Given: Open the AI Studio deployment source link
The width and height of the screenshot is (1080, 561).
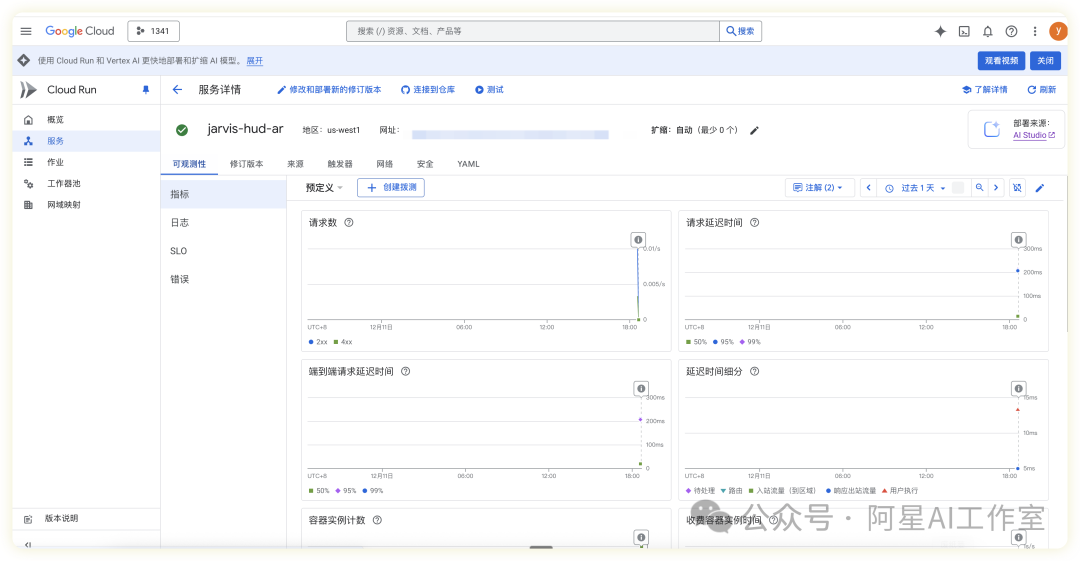Looking at the screenshot, I should tap(1033, 135).
